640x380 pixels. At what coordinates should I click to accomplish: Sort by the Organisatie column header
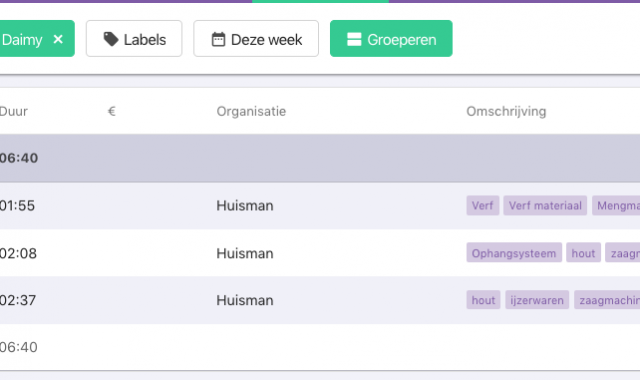coord(251,111)
